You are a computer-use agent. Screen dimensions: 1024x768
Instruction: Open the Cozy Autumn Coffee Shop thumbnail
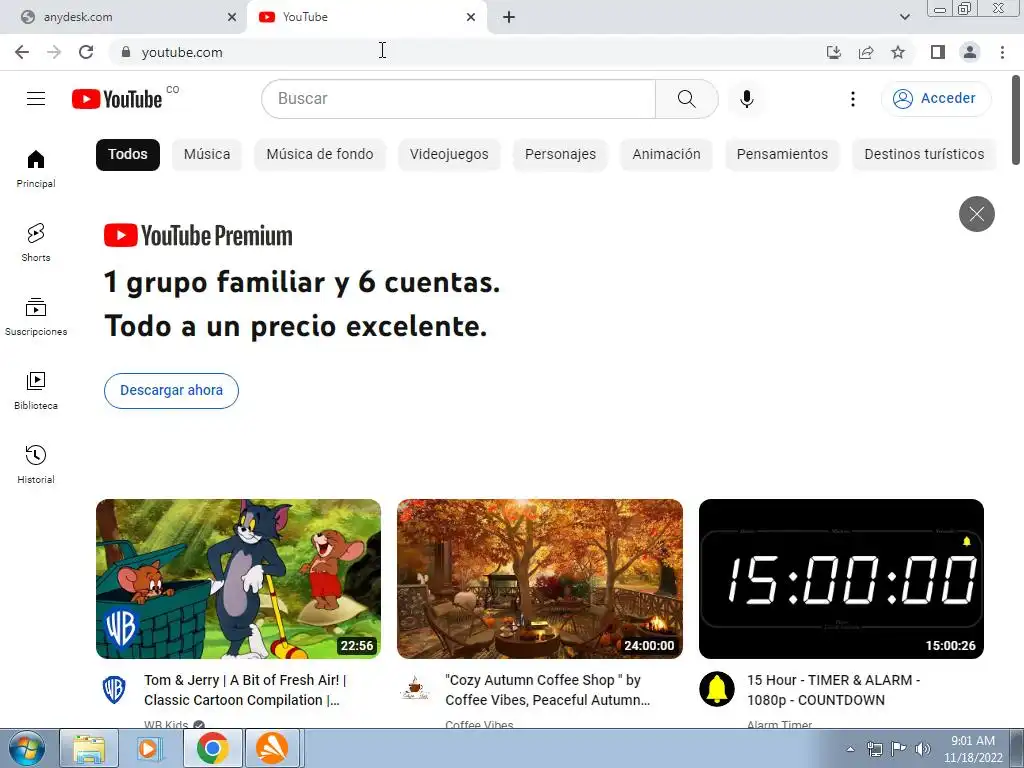click(540, 579)
